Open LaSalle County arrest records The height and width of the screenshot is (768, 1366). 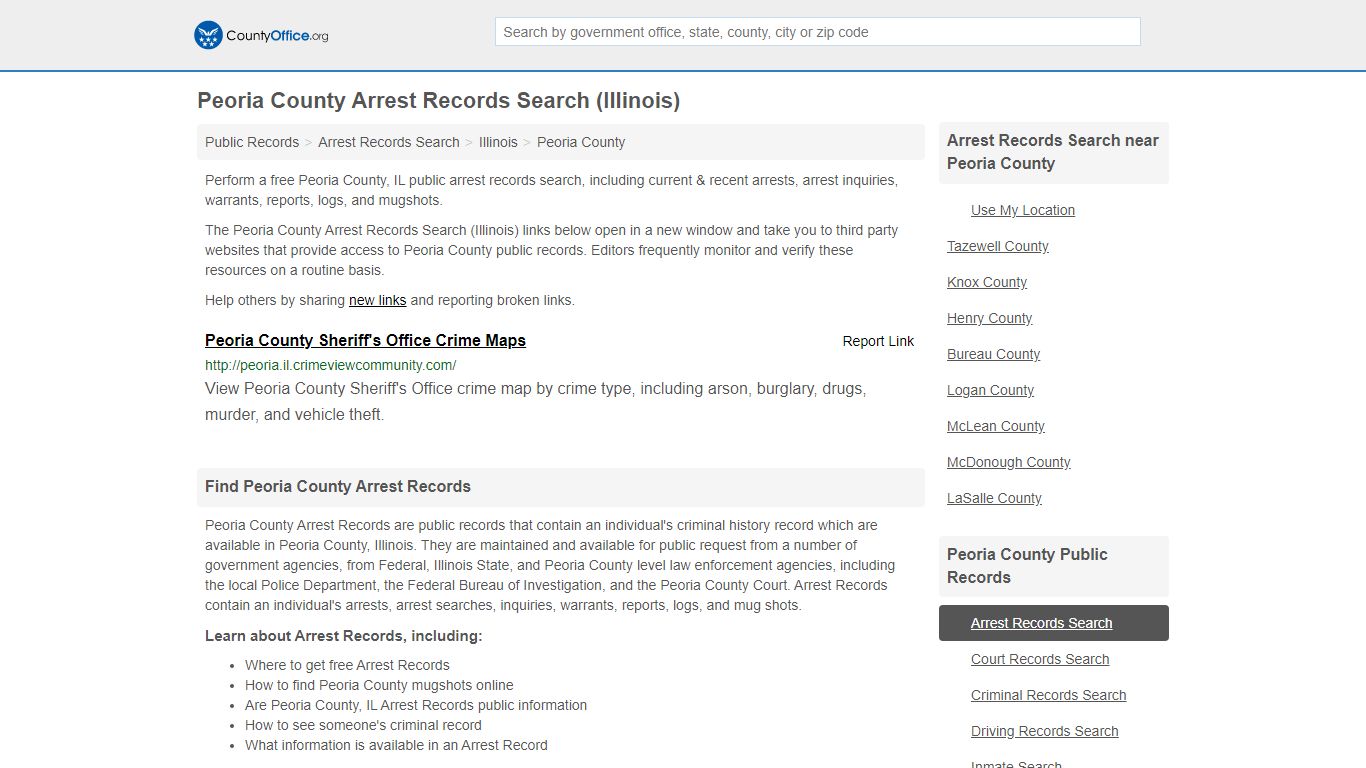pyautogui.click(x=994, y=498)
